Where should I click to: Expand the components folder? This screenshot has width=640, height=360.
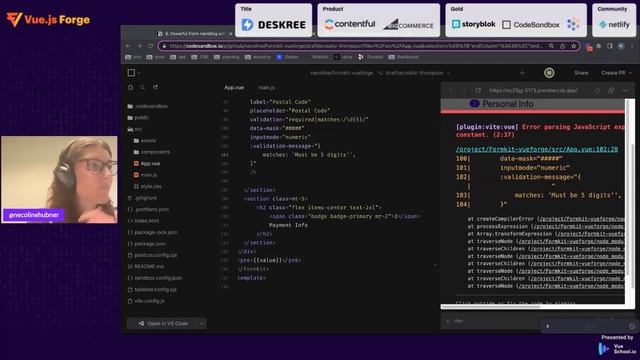(151, 152)
